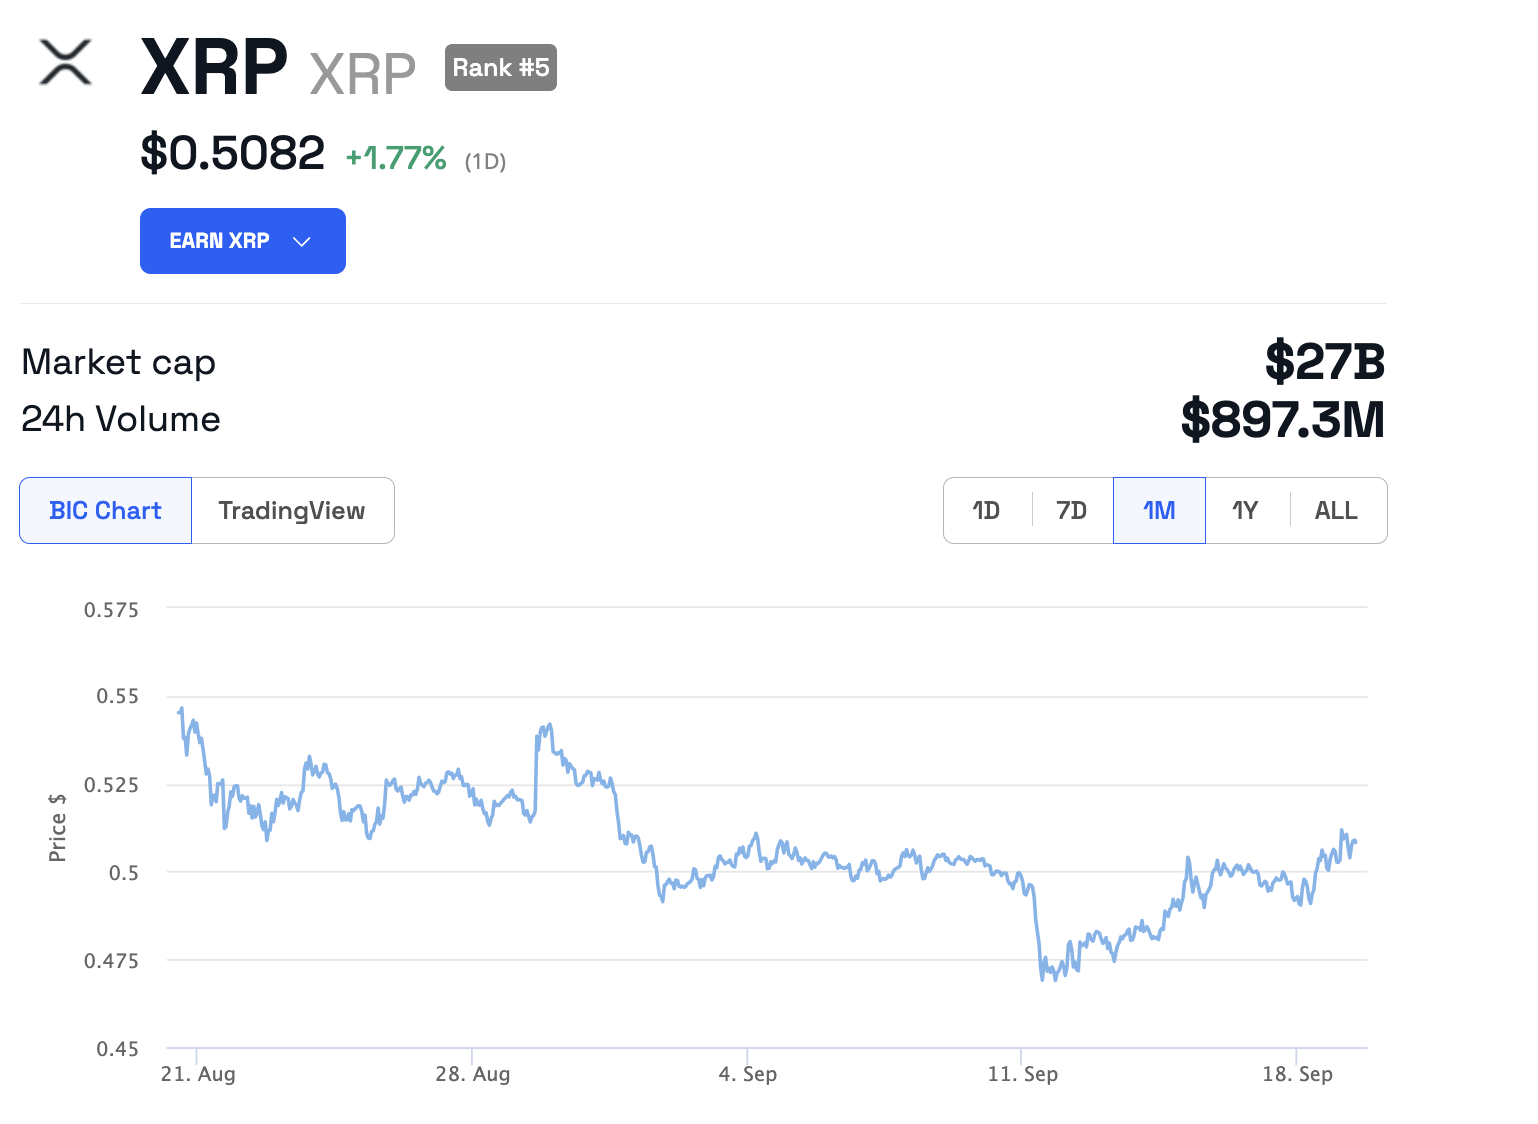Viewport: 1538px width, 1124px height.
Task: Click the XRP ticker symbol label
Action: [362, 70]
